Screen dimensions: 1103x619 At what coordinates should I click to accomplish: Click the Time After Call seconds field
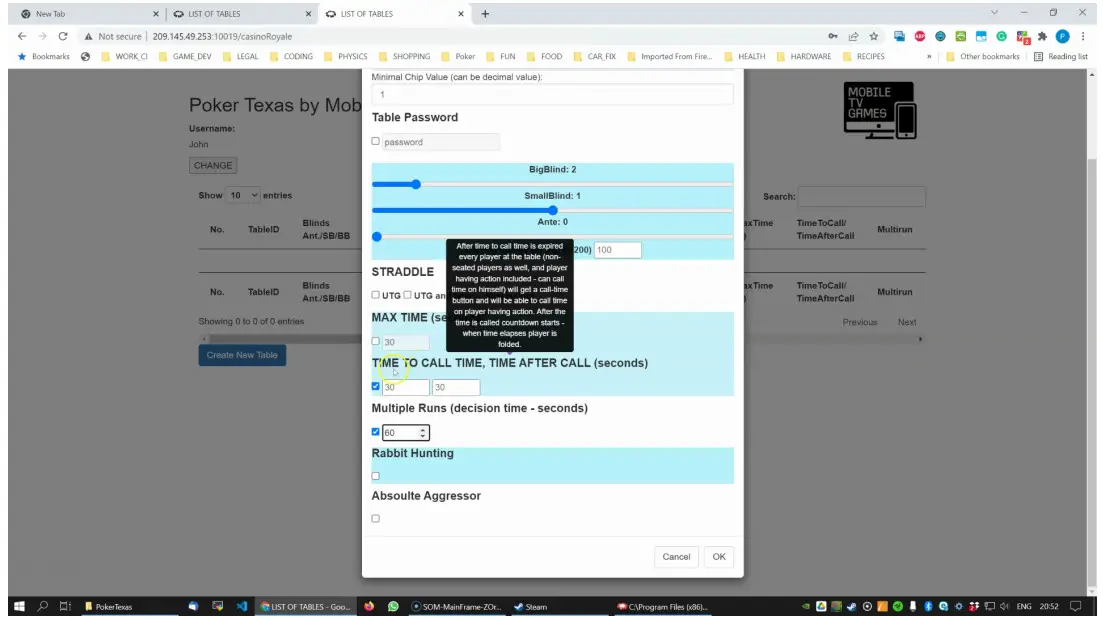(x=456, y=387)
